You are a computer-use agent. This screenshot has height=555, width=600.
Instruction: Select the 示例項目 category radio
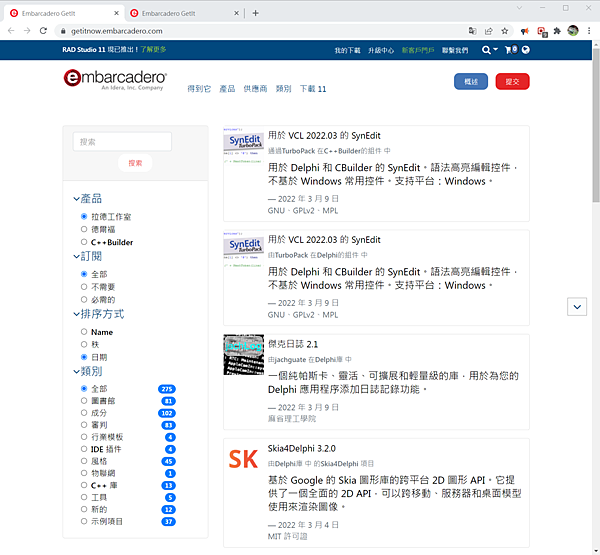pos(84,521)
